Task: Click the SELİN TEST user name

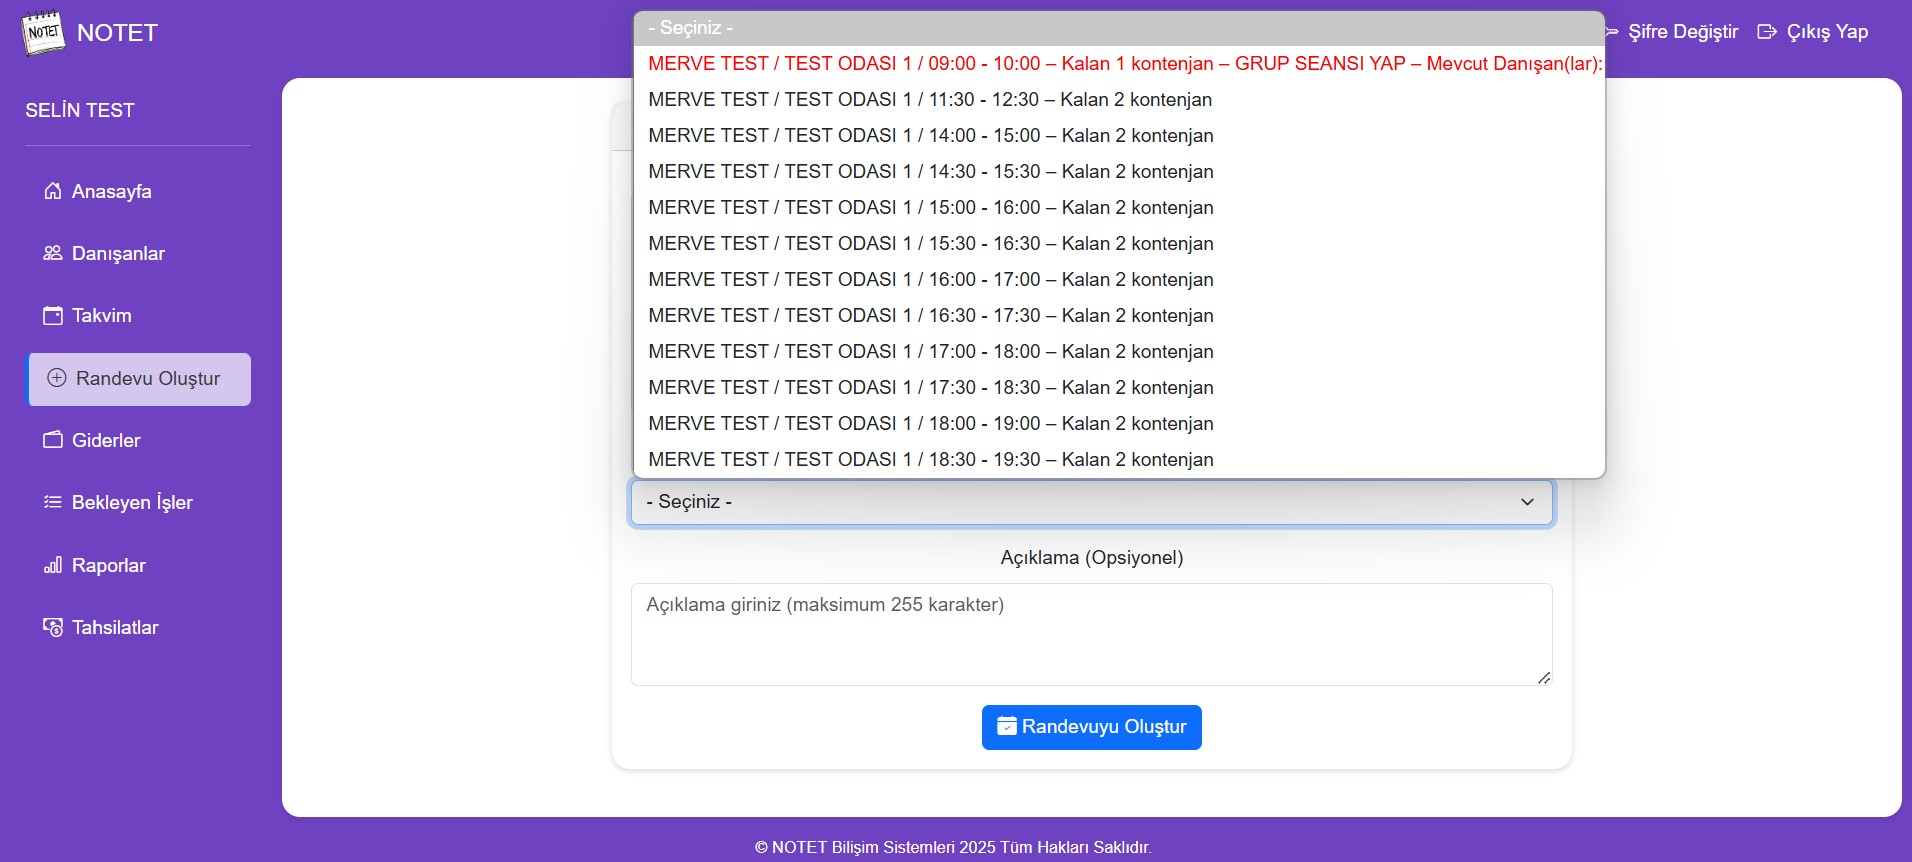Action: point(80,110)
